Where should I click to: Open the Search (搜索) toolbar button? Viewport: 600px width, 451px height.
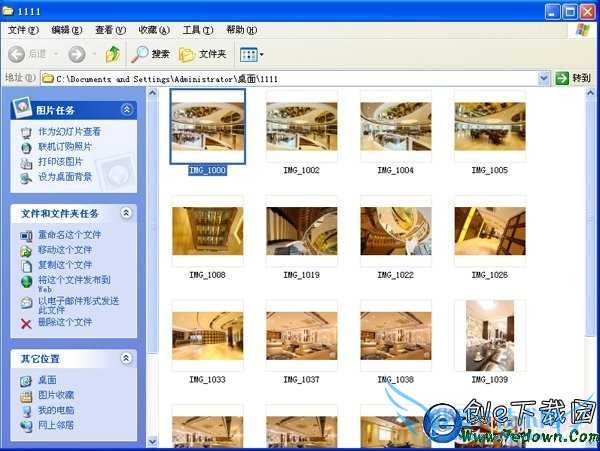(150, 54)
